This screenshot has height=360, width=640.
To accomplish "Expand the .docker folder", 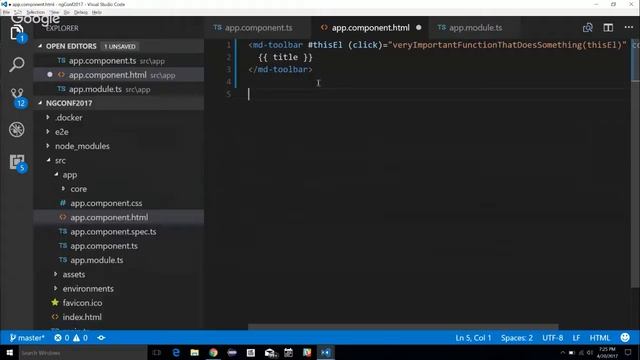I will [48, 118].
